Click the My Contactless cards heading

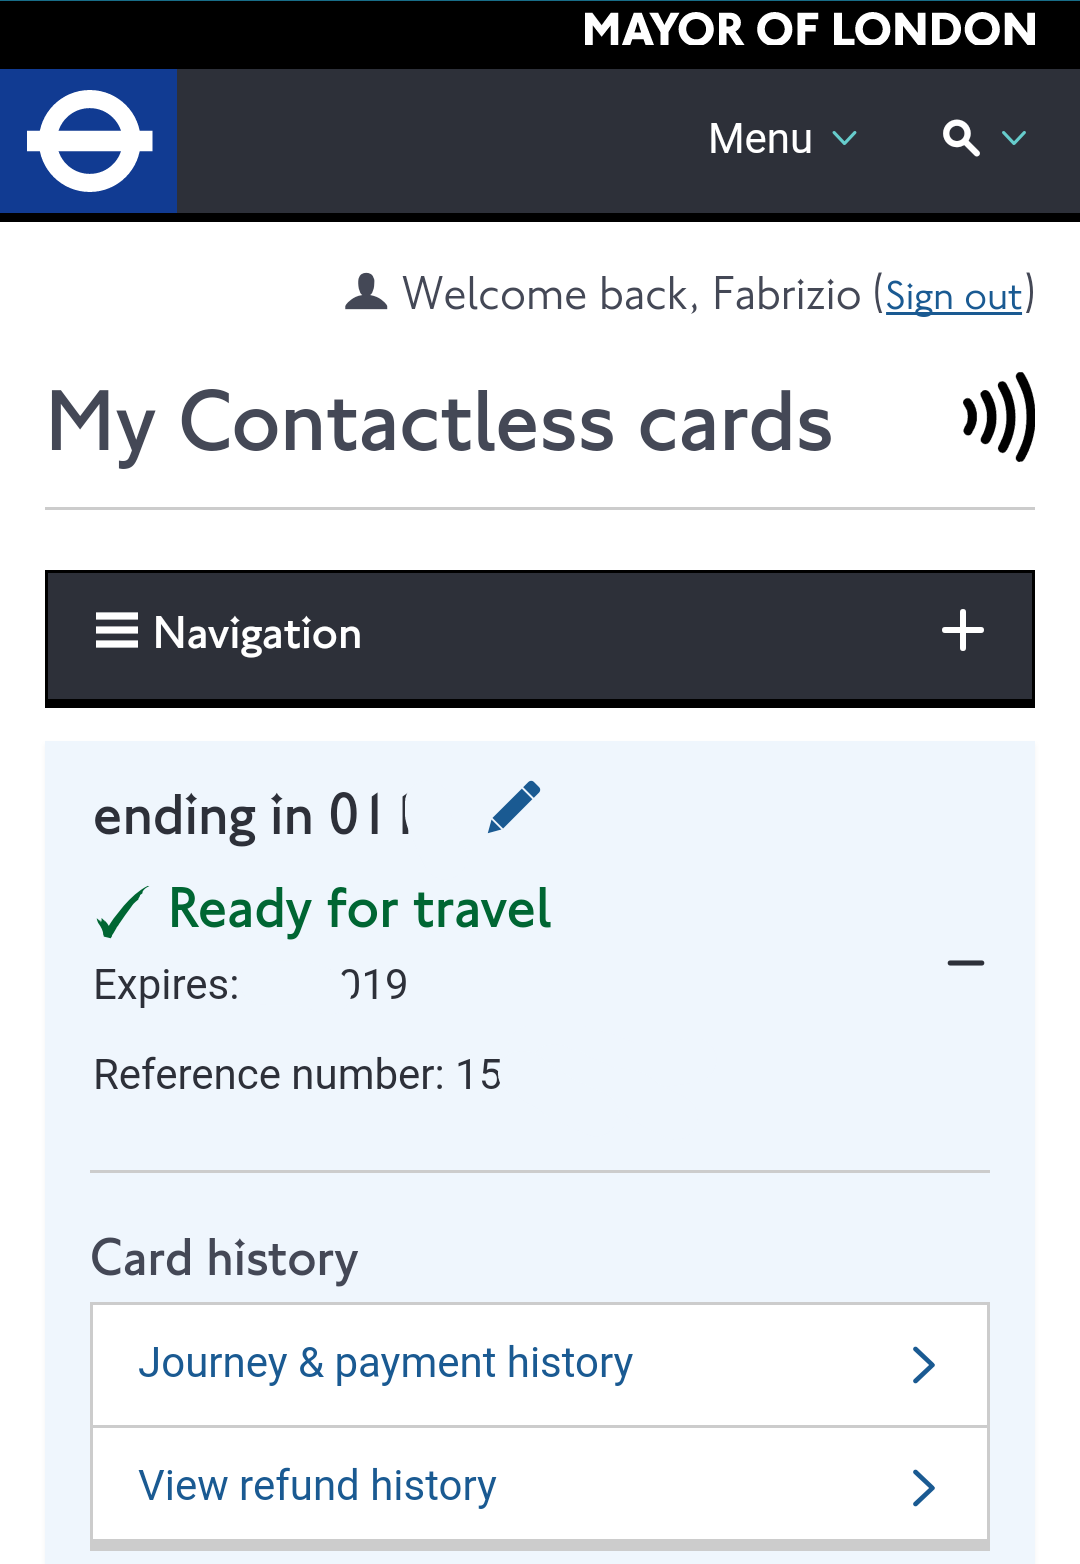440,423
